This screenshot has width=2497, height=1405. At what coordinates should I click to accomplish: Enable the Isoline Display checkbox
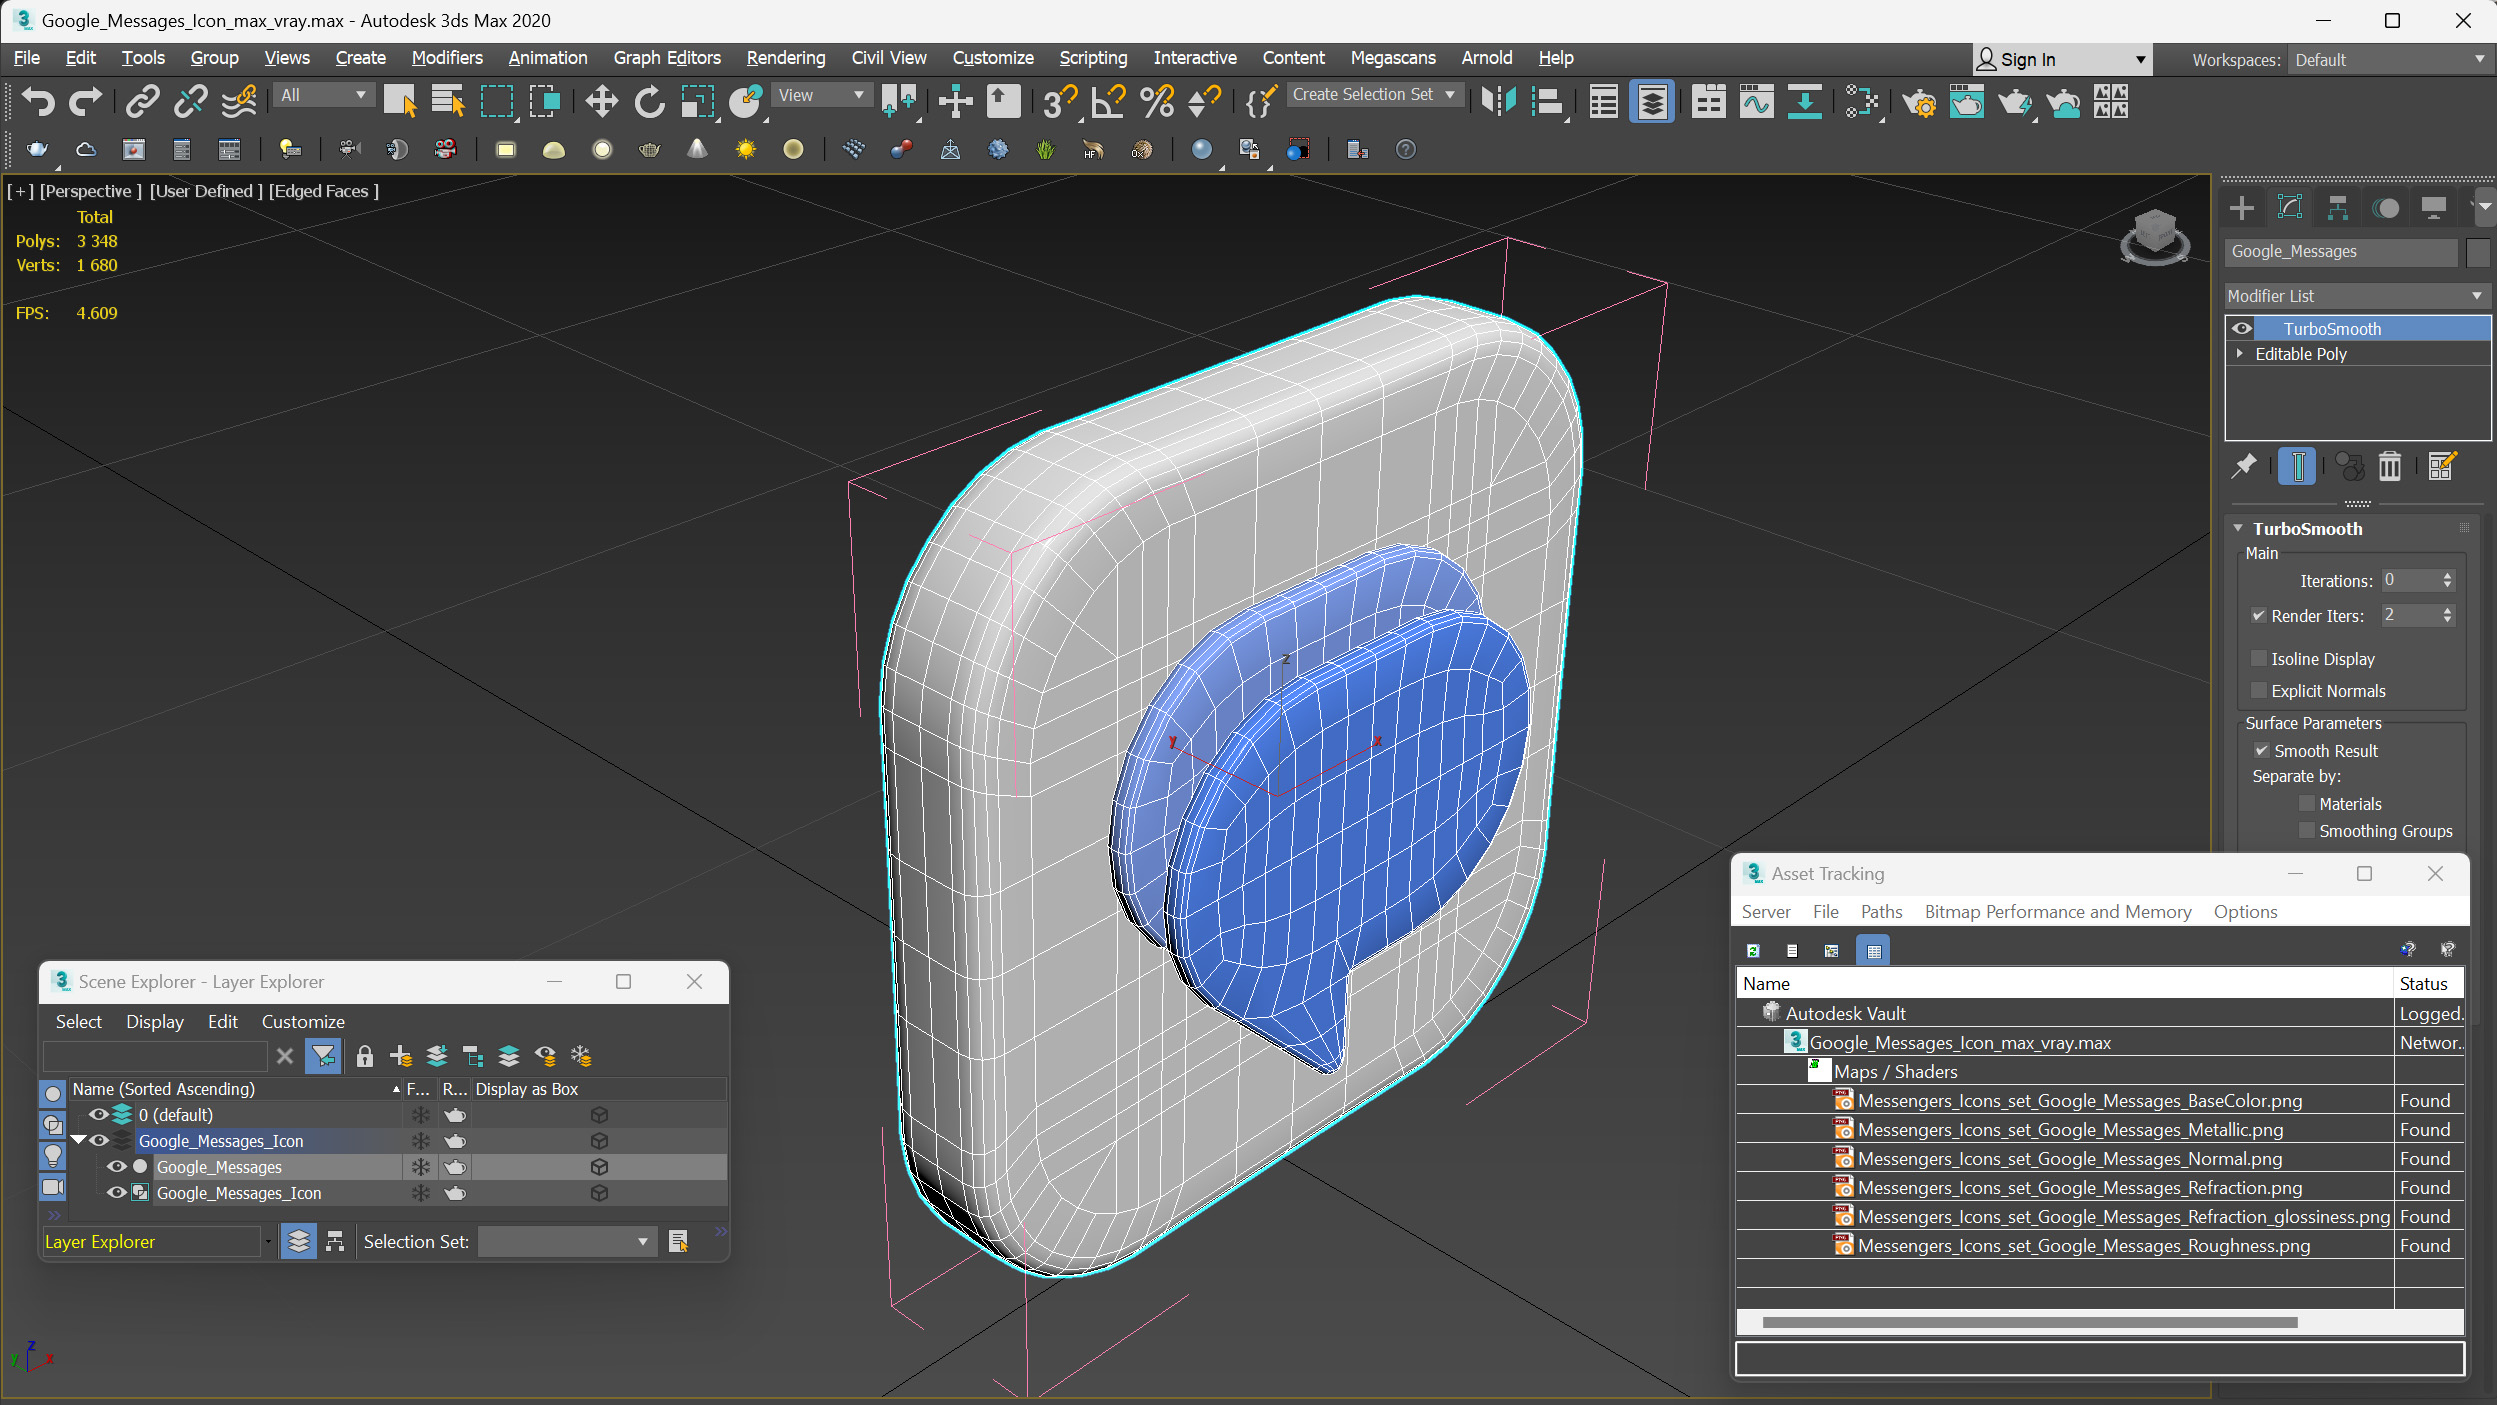tap(2258, 658)
